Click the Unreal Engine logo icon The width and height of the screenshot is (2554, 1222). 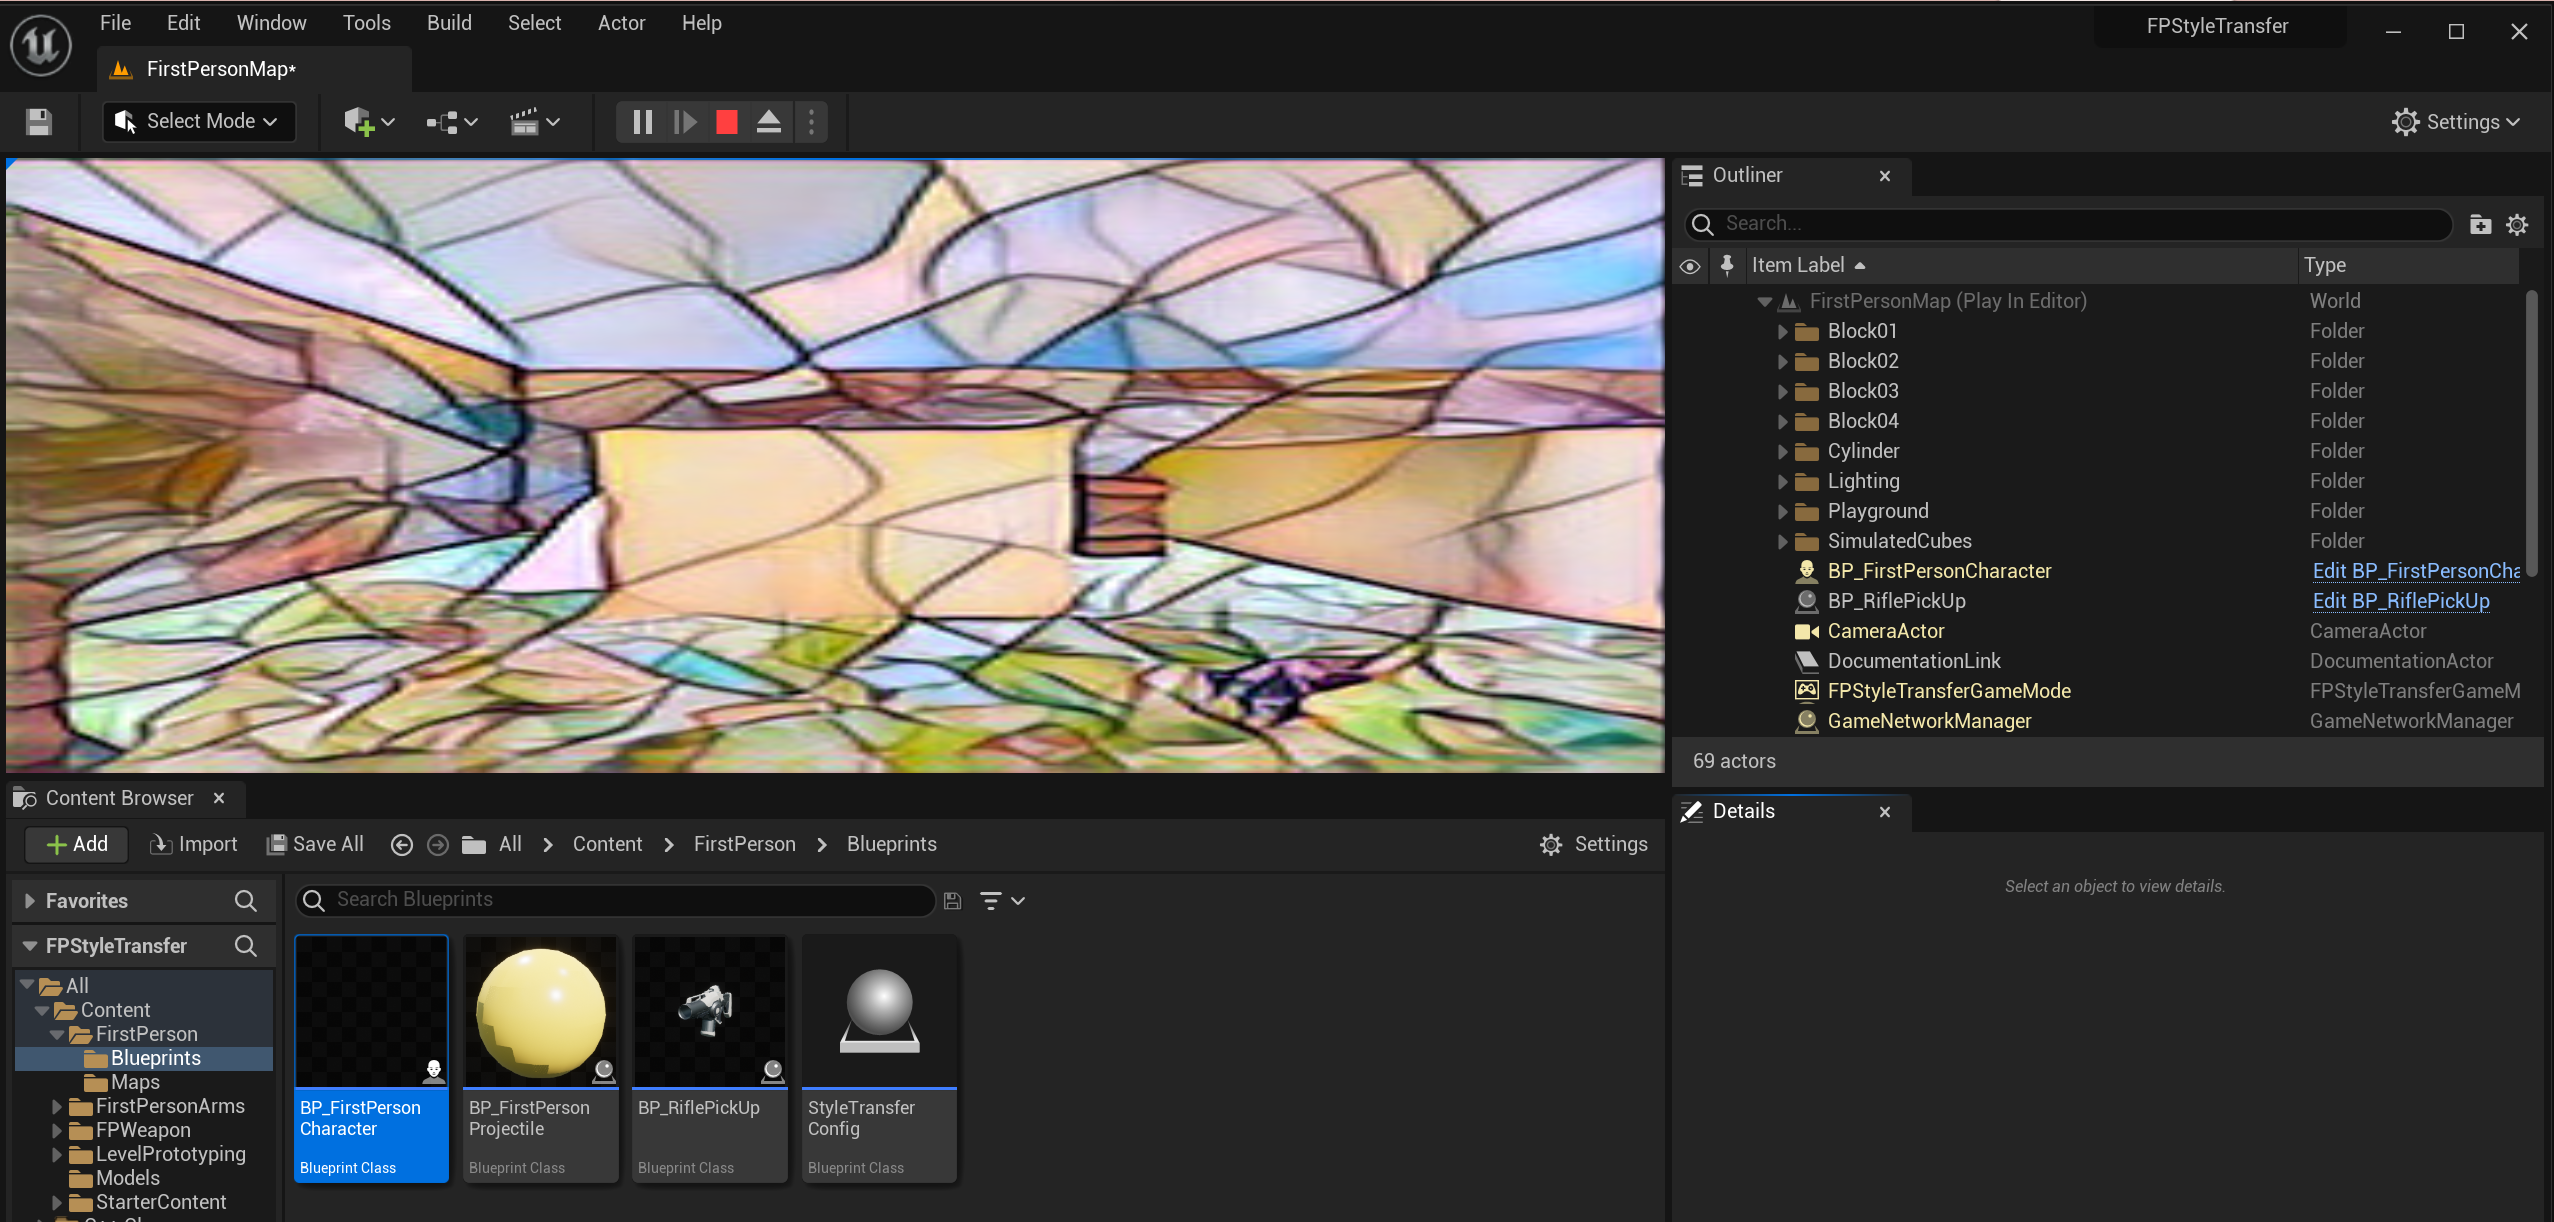coord(40,45)
